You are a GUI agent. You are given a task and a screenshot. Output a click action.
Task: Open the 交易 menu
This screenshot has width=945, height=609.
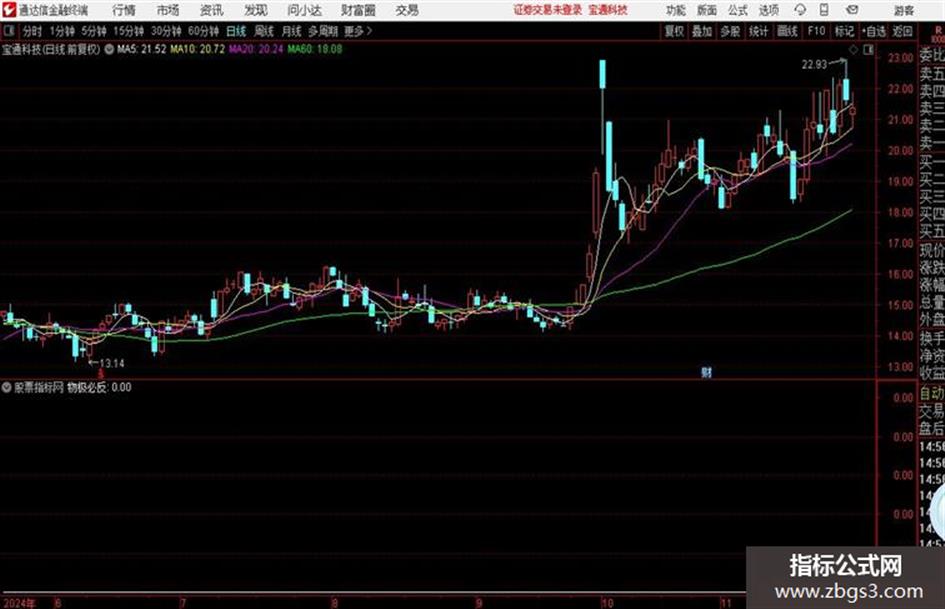coord(407,10)
